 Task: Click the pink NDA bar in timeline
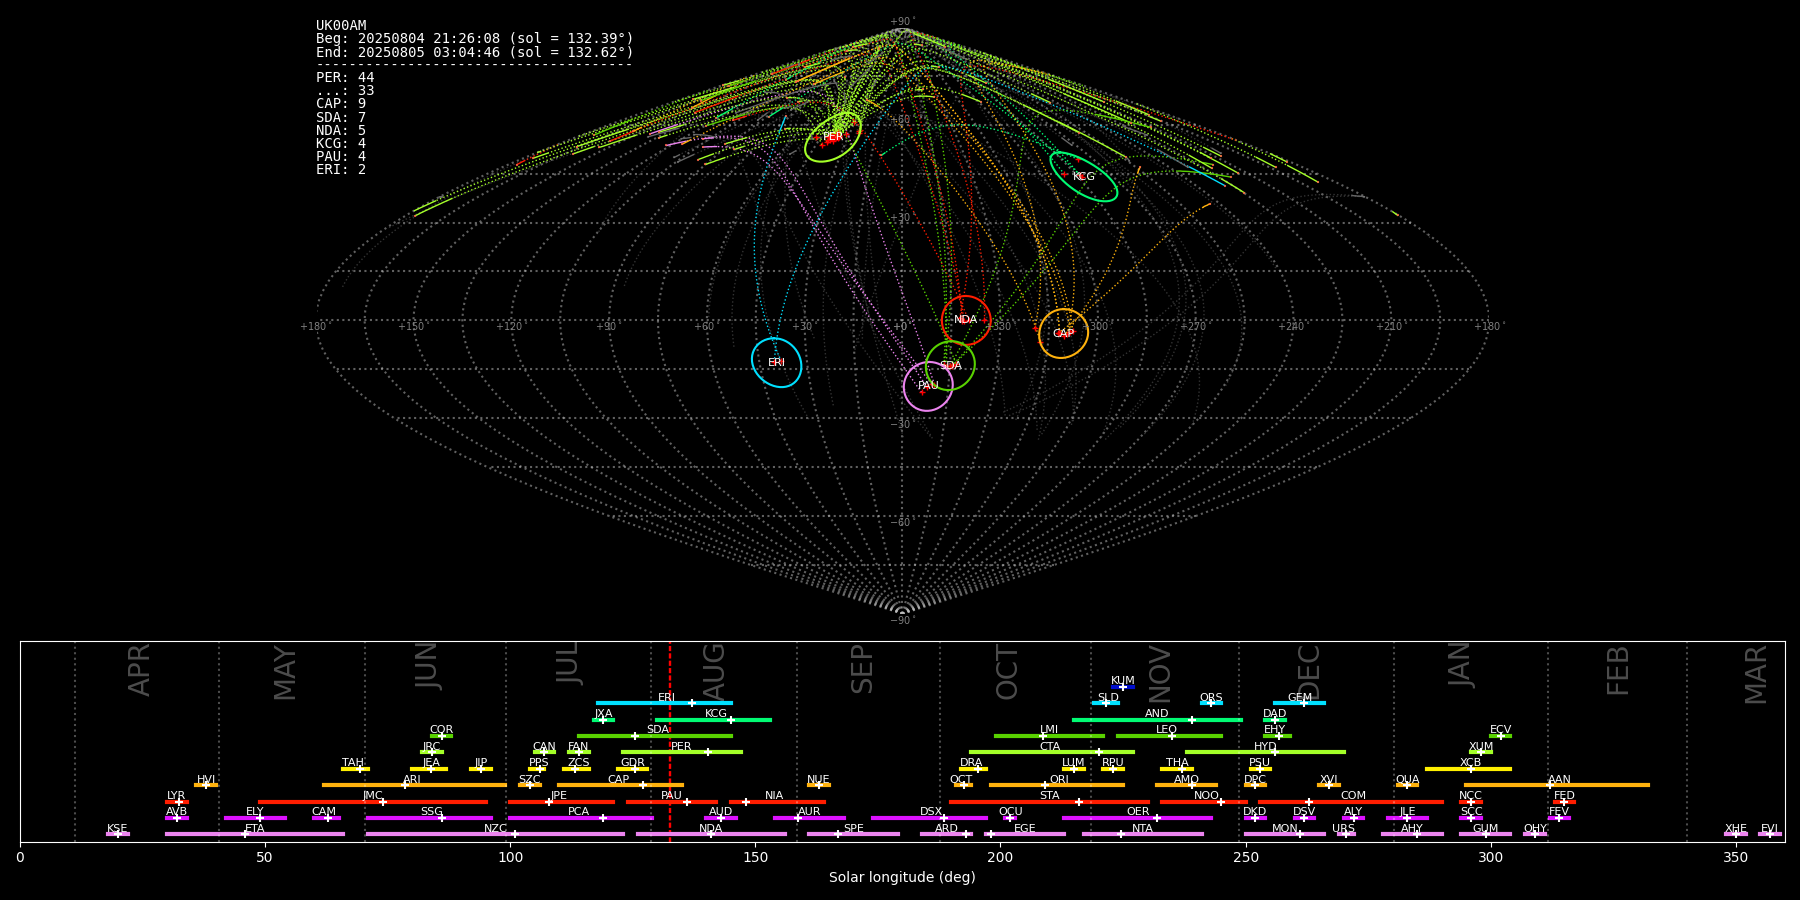(x=711, y=834)
